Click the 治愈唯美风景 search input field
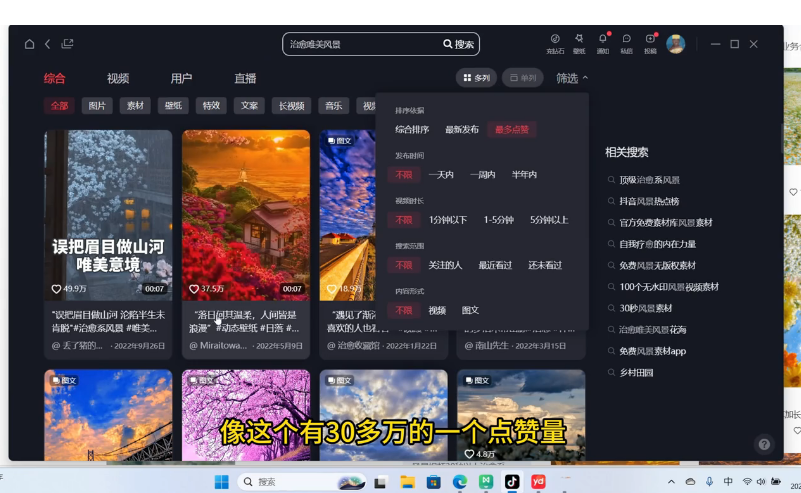801x493 pixels. 363,44
